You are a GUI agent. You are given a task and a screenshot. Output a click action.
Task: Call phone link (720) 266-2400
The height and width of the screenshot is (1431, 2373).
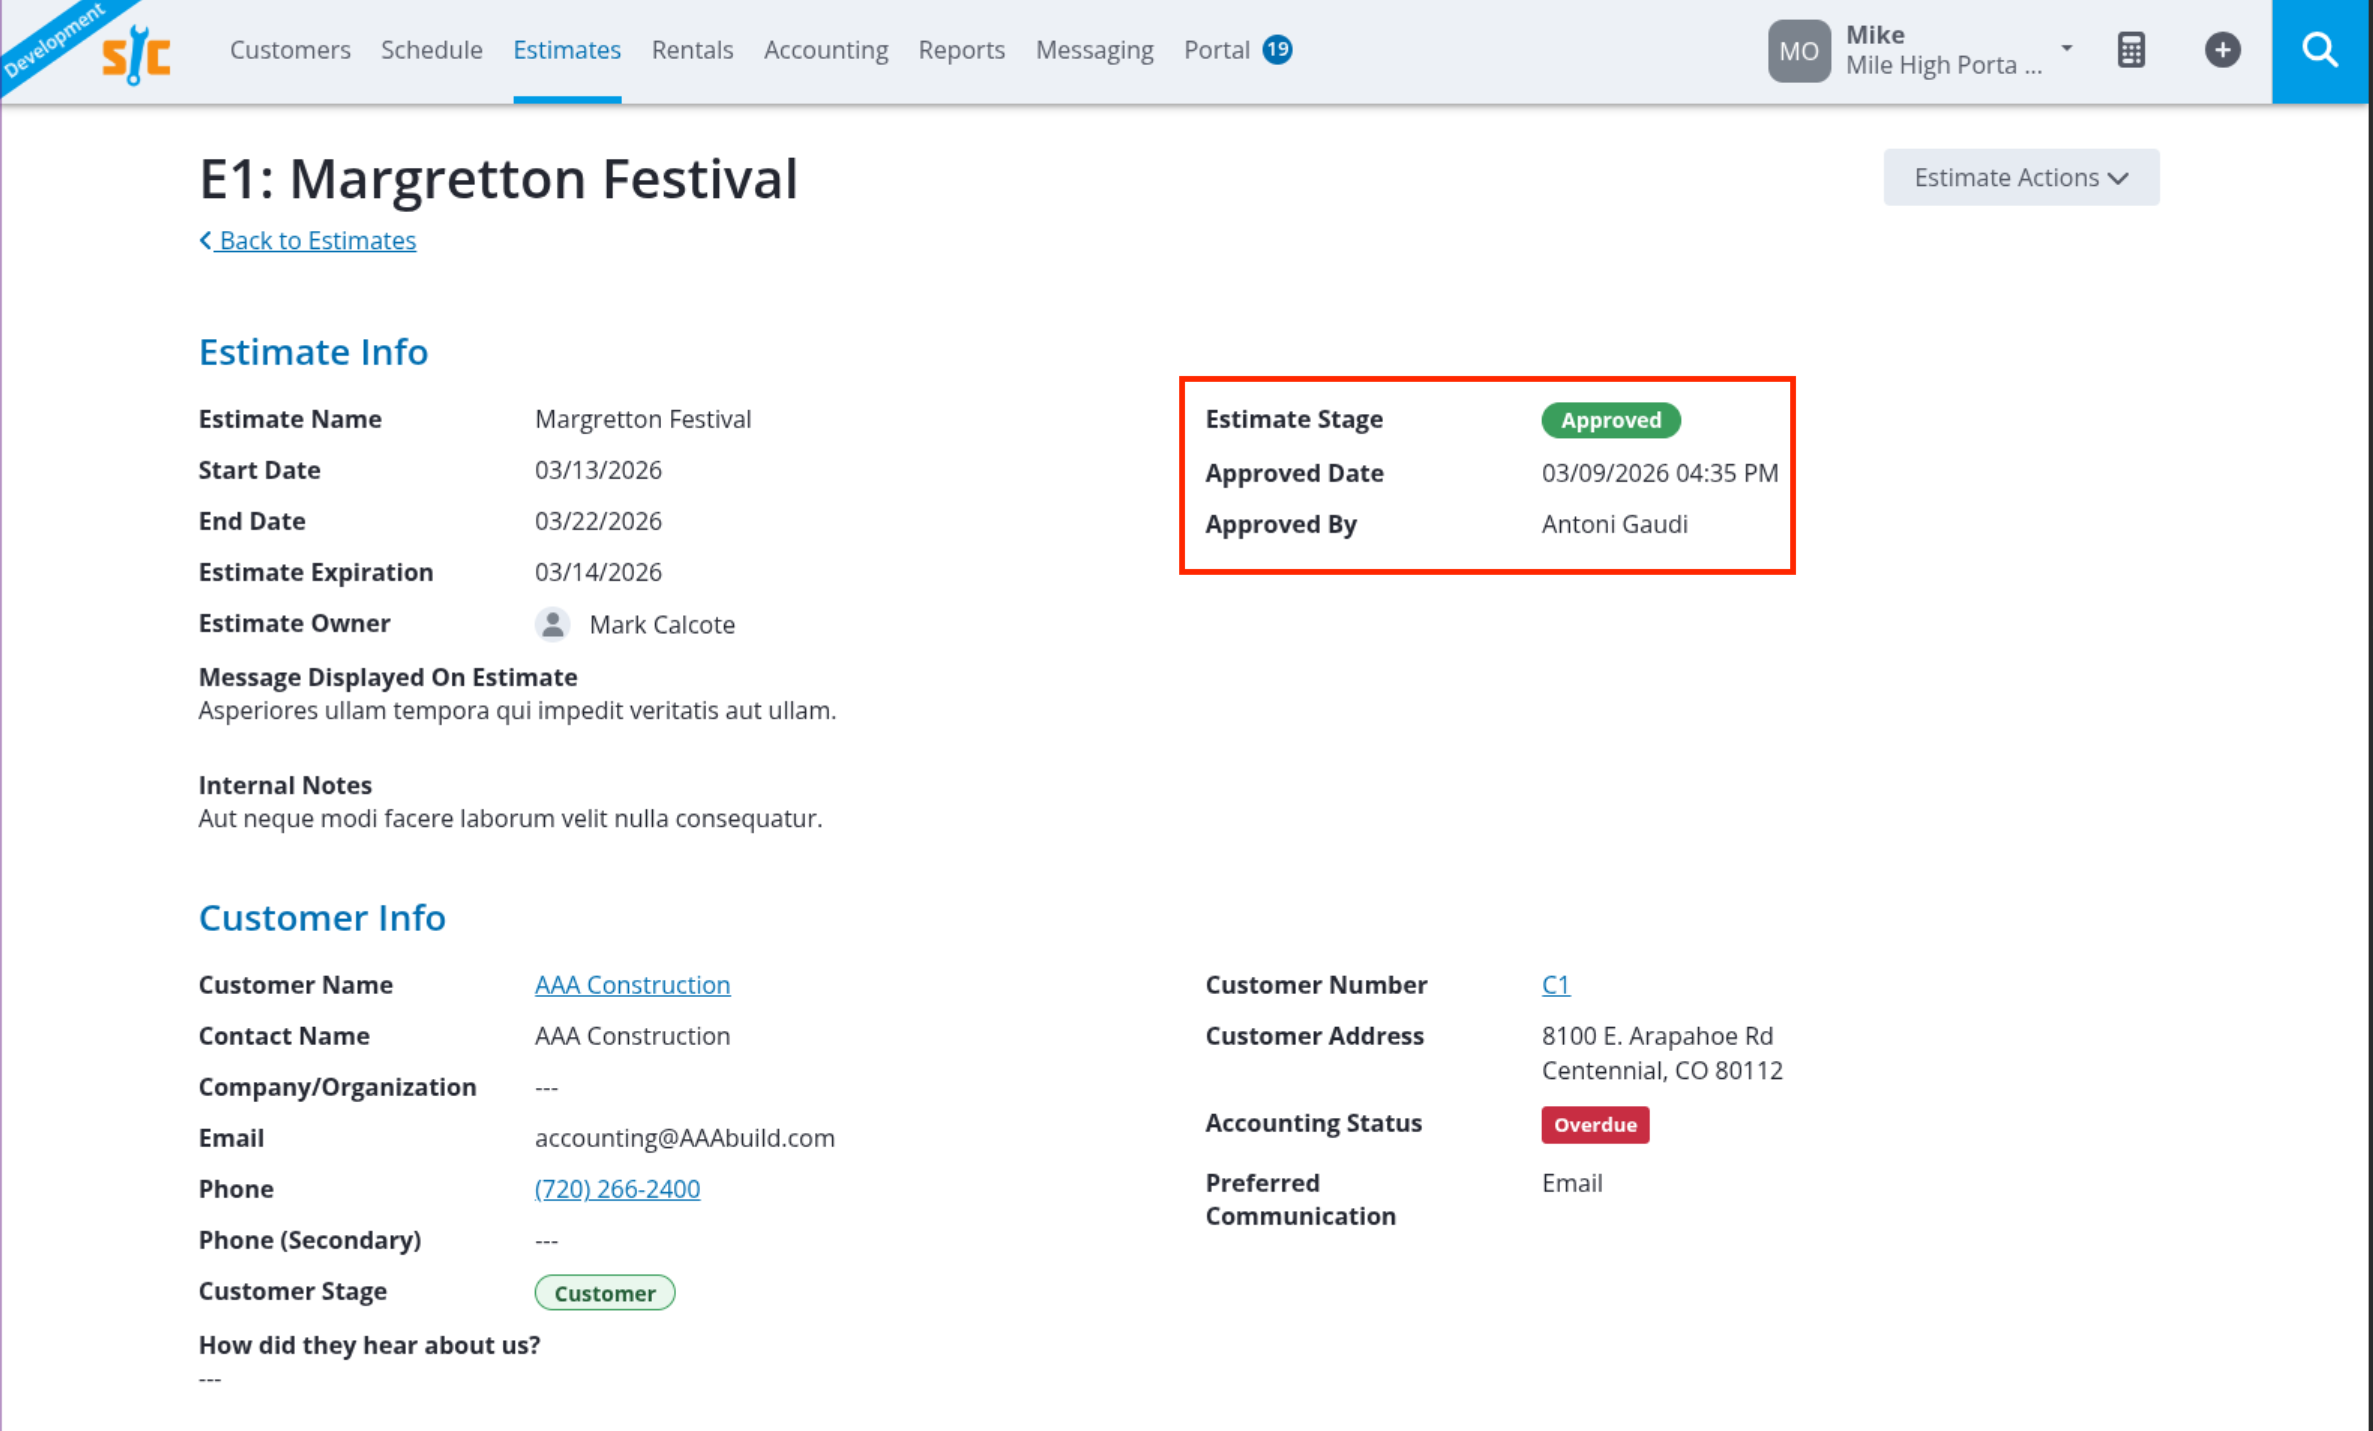(617, 1188)
